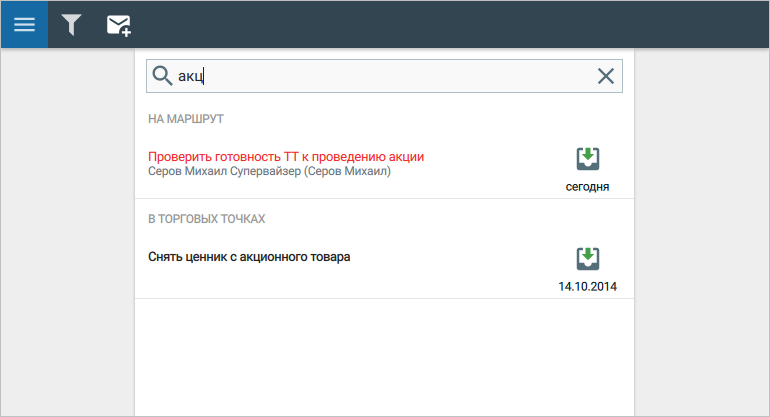Click the magnifying glass search icon
The width and height of the screenshot is (770, 417).
click(162, 76)
